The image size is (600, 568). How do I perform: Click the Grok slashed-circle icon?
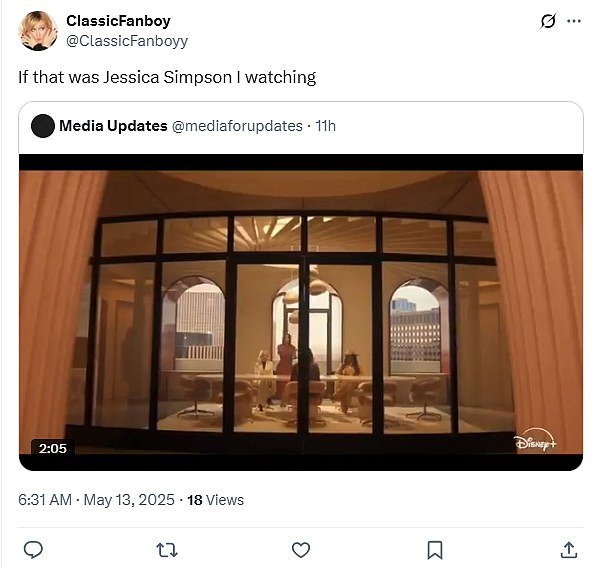click(548, 21)
